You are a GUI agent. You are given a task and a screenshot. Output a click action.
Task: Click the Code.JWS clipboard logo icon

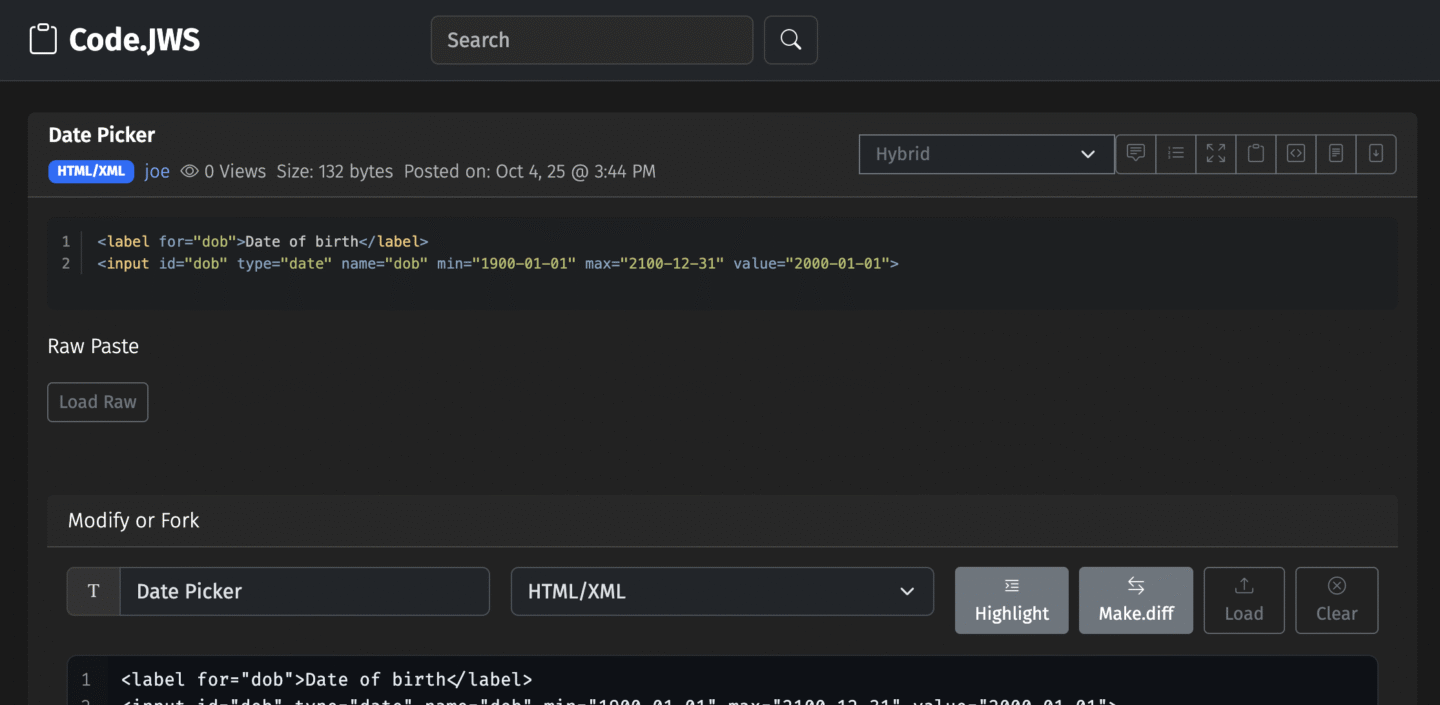tap(43, 40)
